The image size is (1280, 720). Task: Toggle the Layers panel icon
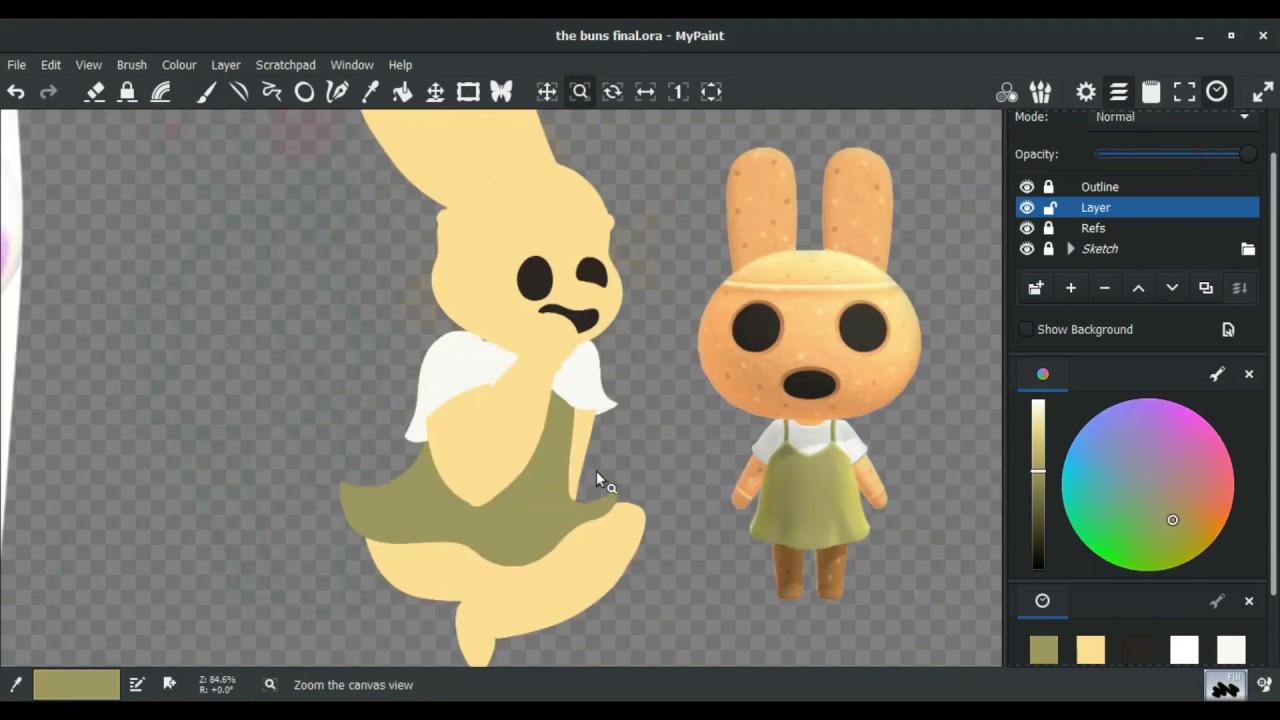pyautogui.click(x=1119, y=92)
